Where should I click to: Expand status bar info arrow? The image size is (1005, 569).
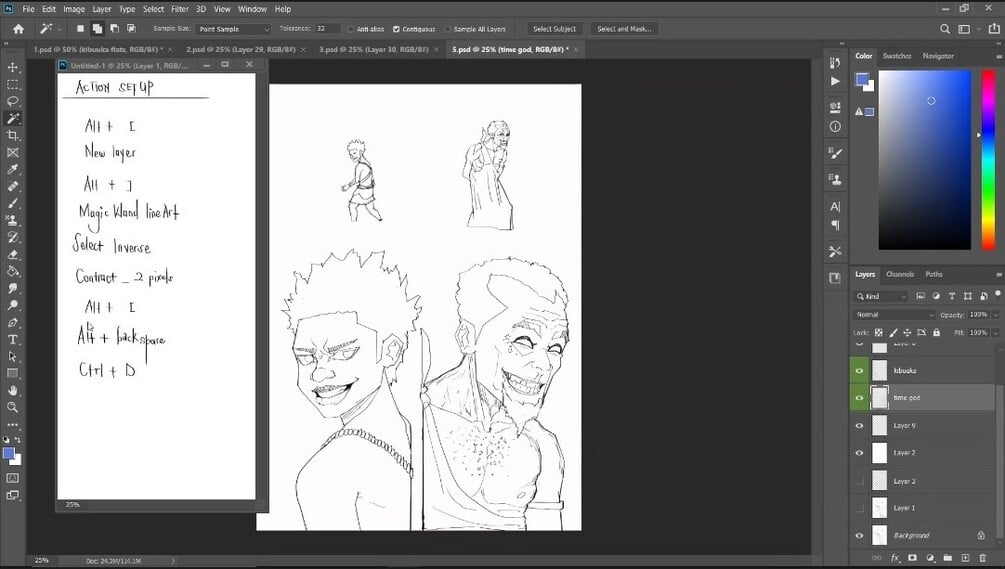tap(173, 561)
